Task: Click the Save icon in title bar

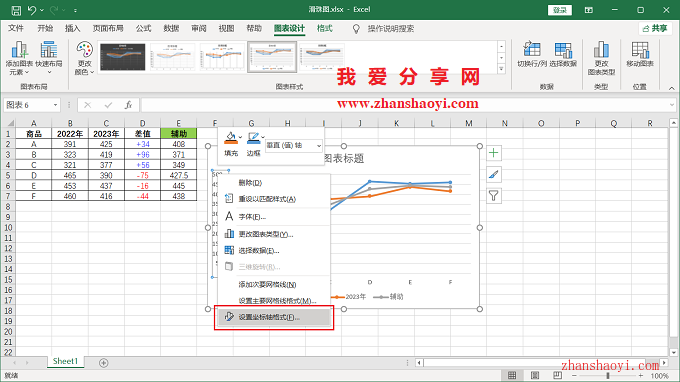Action: tap(16, 10)
